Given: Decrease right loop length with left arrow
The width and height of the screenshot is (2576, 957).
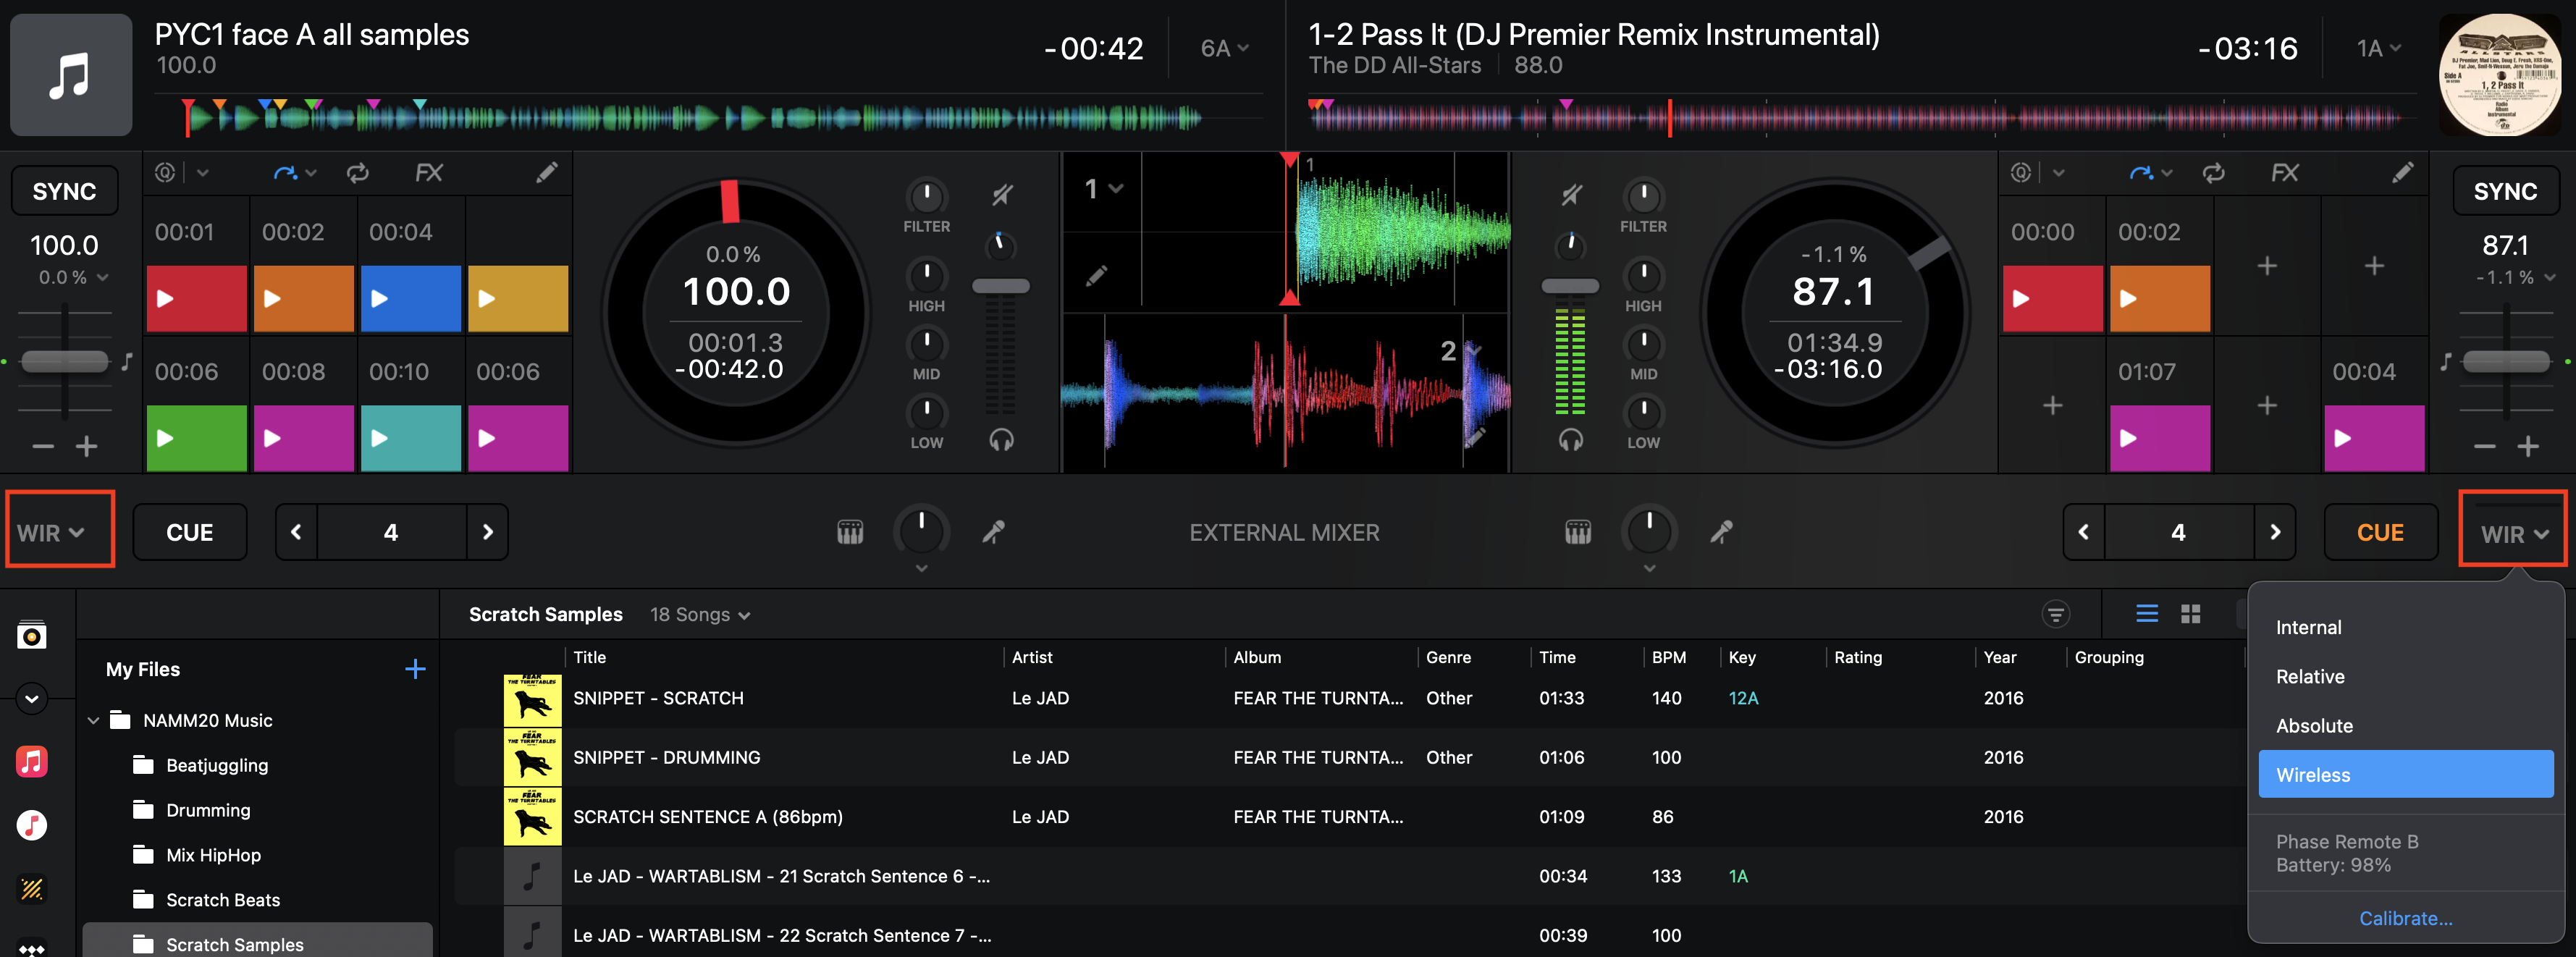Looking at the screenshot, I should point(2083,532).
